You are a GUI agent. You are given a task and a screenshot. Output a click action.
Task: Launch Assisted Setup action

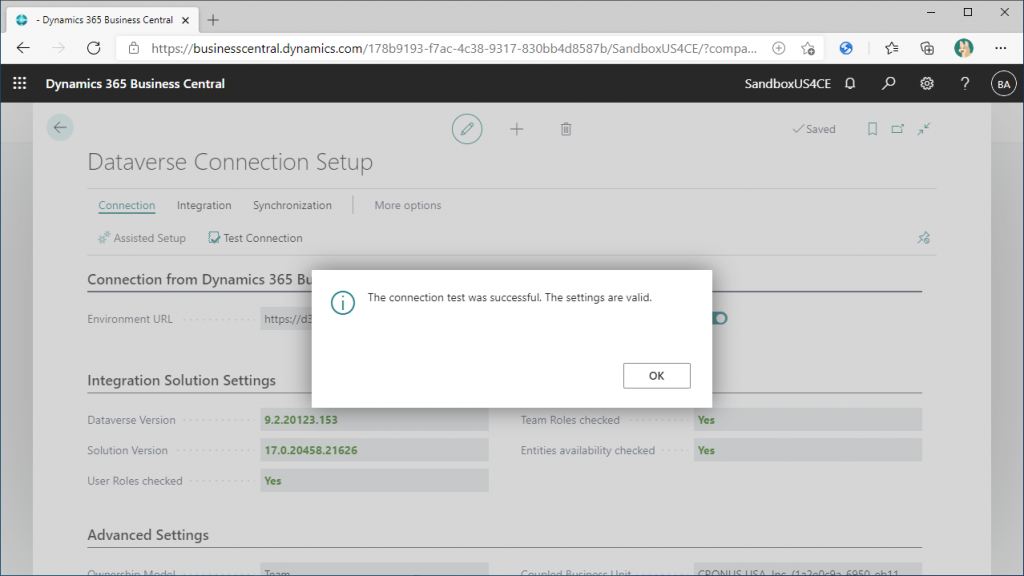click(142, 238)
